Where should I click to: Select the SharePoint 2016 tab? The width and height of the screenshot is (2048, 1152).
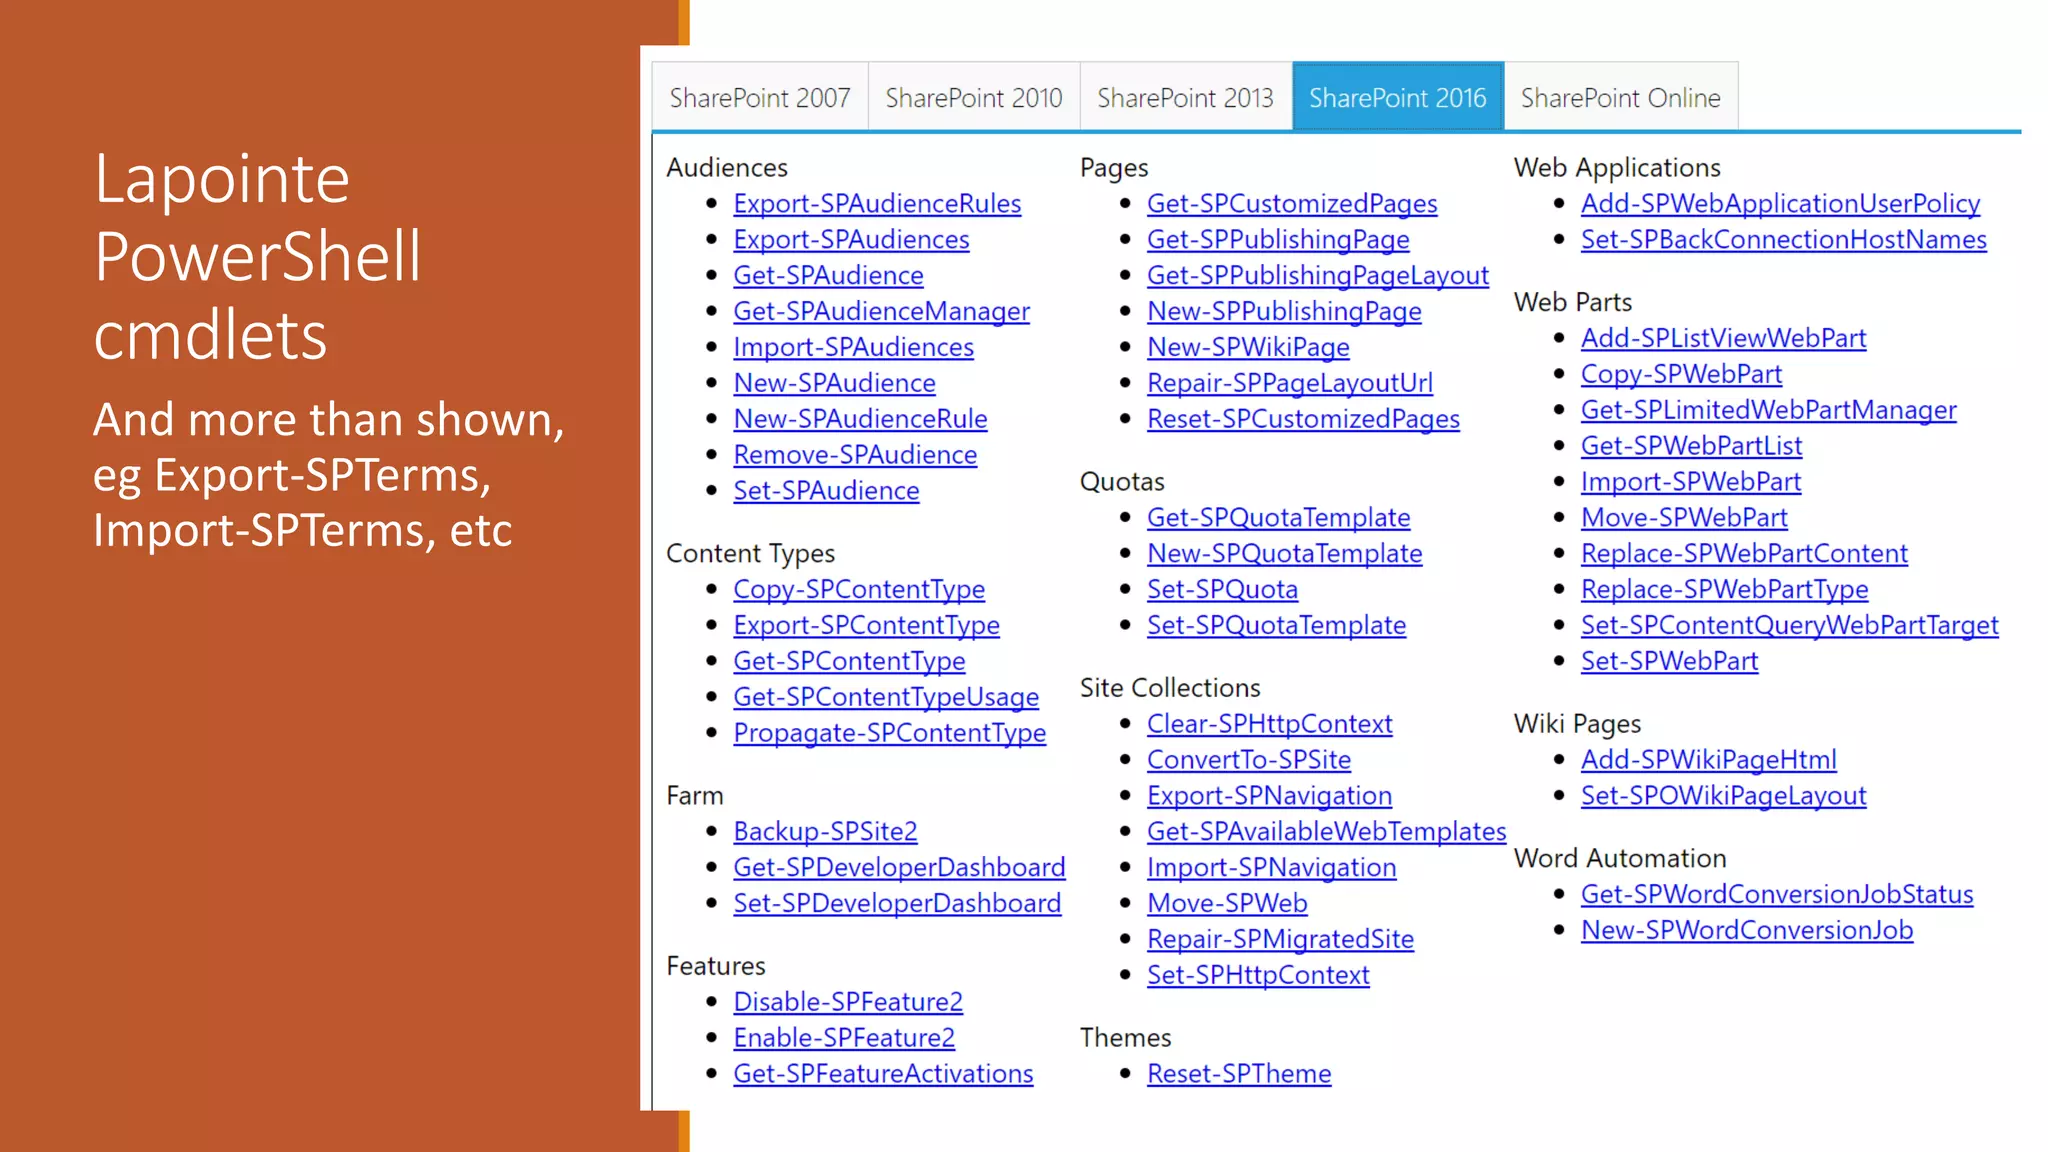pyautogui.click(x=1398, y=97)
